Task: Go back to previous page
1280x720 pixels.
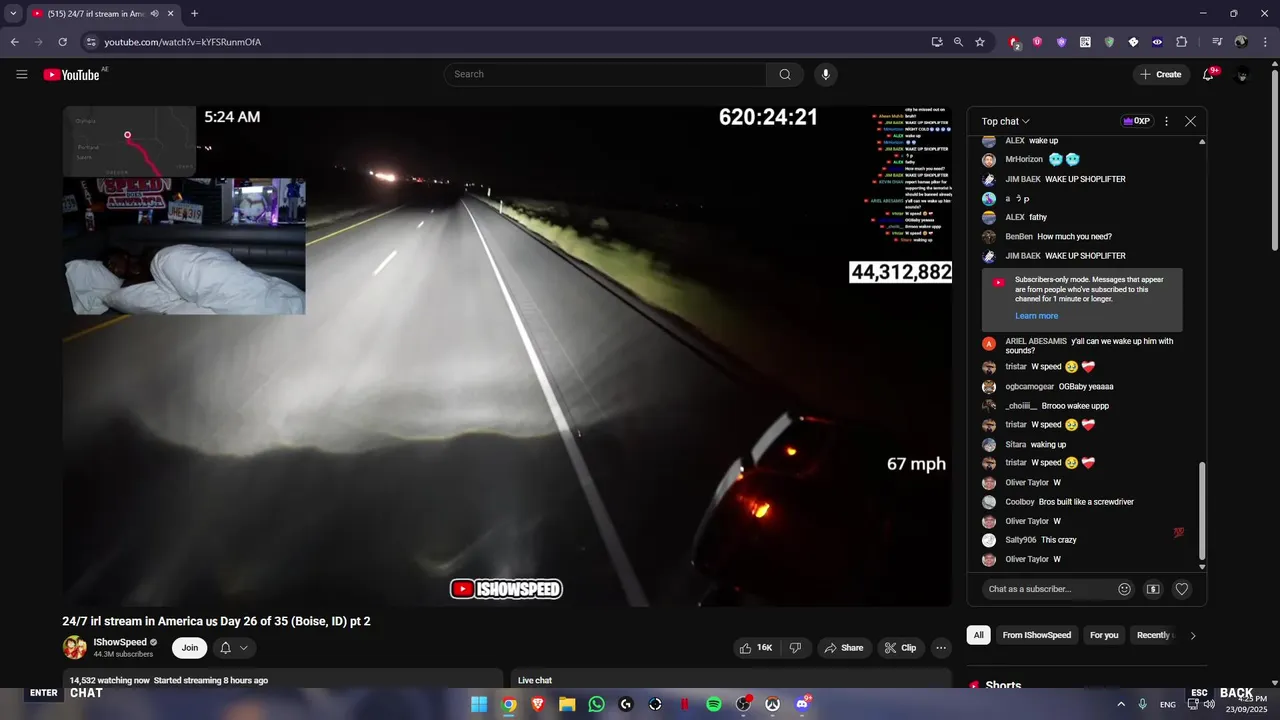Action: (14, 42)
